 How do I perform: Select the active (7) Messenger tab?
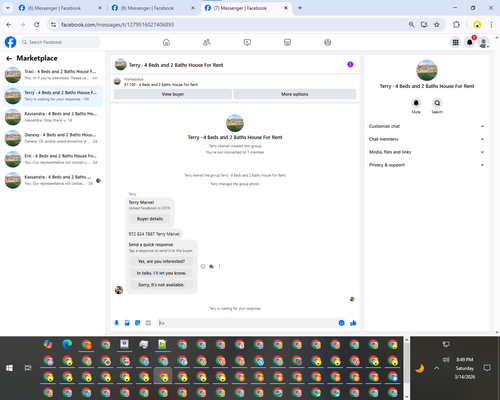(x=246, y=8)
